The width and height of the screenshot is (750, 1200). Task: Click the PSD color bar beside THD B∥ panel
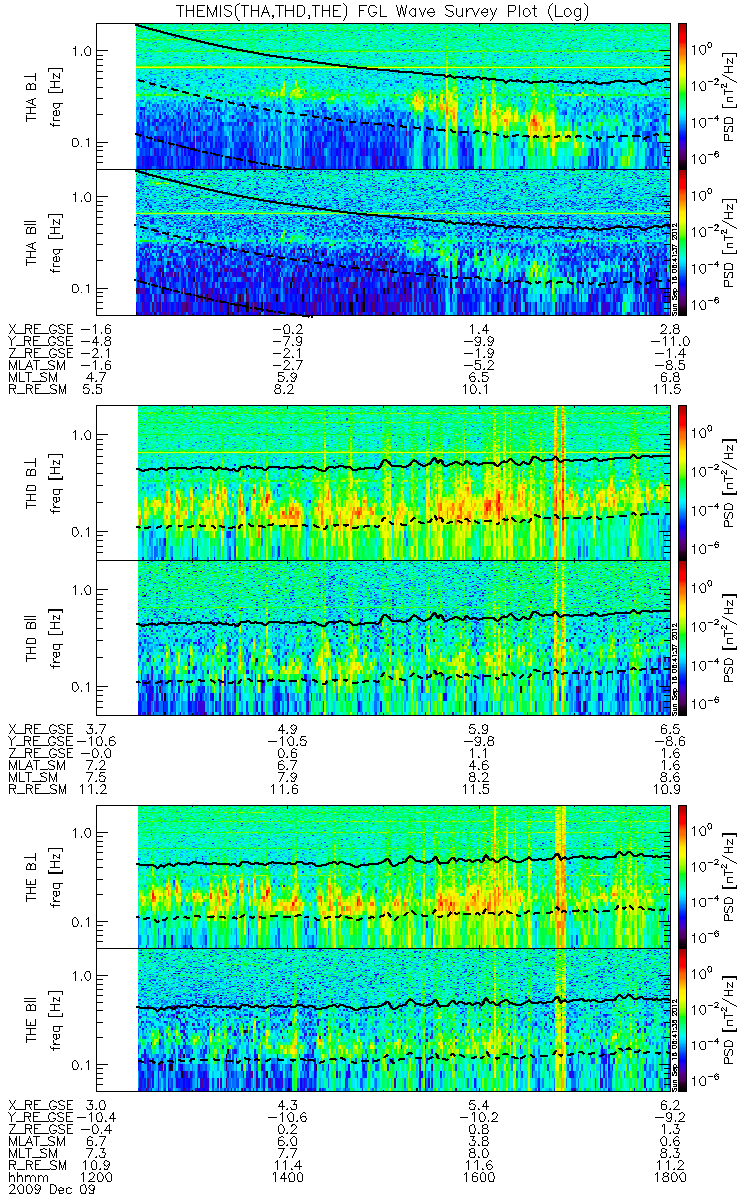(683, 637)
